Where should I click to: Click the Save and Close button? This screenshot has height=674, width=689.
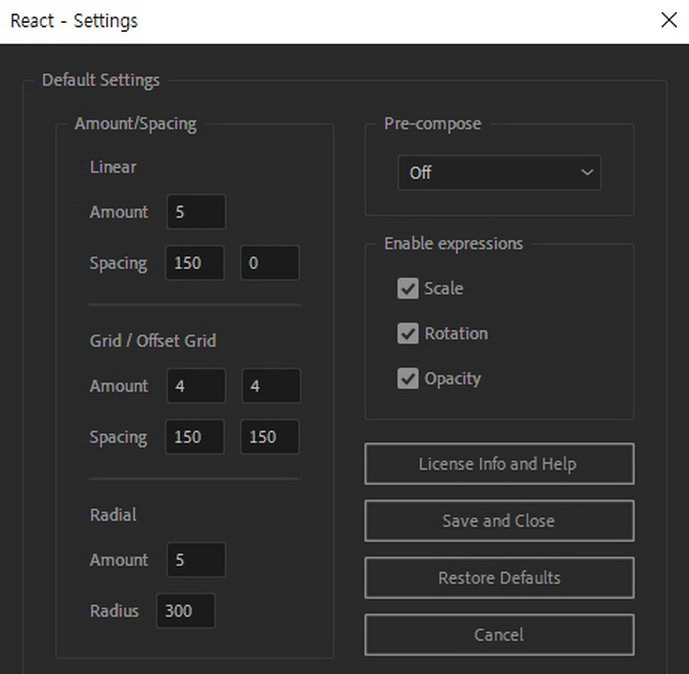(x=499, y=521)
